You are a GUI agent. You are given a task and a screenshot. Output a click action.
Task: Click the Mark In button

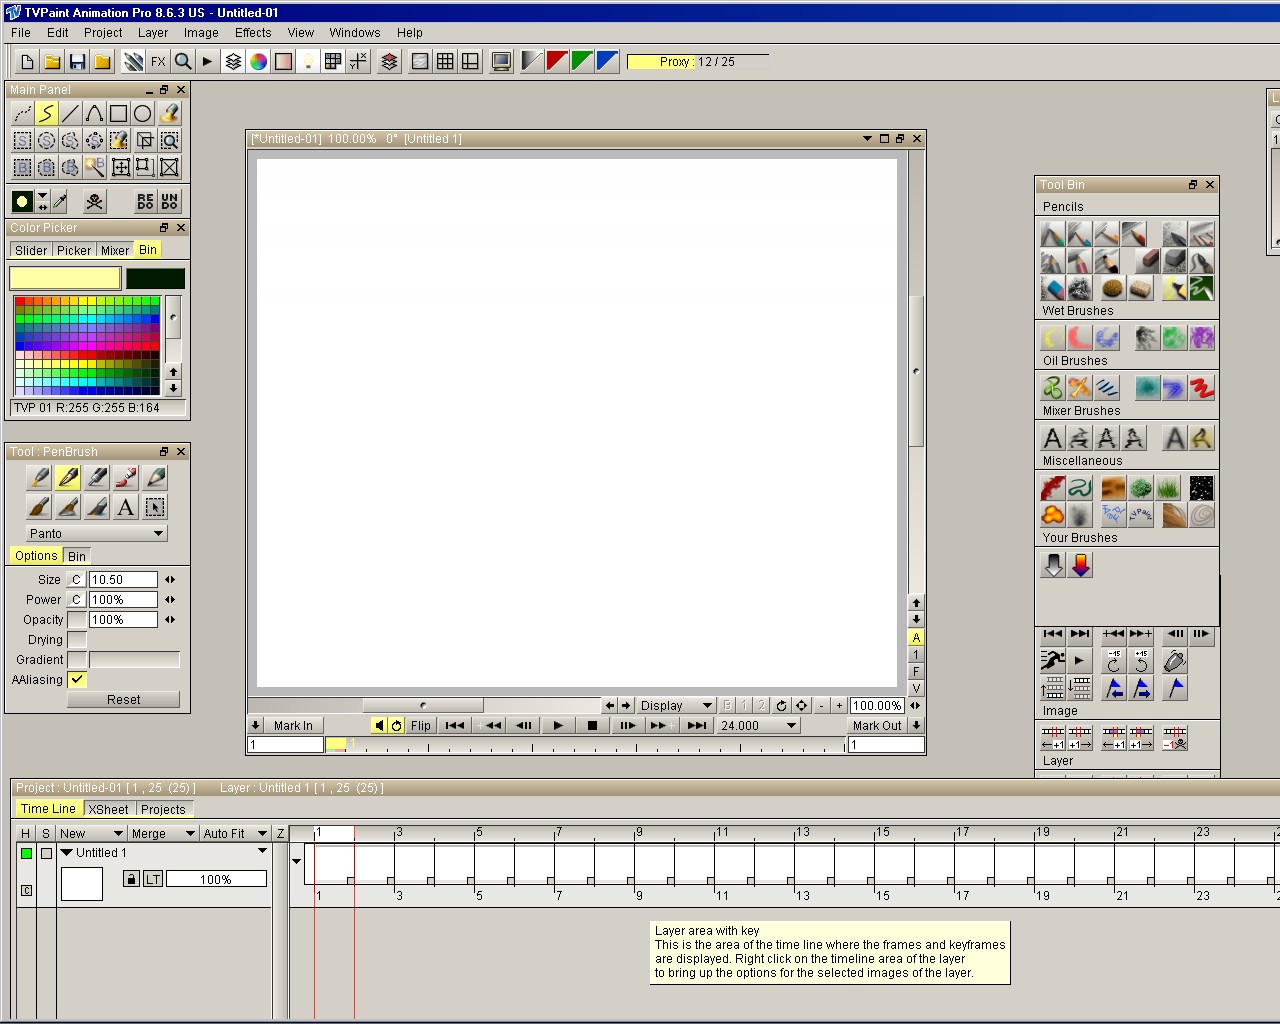(293, 726)
